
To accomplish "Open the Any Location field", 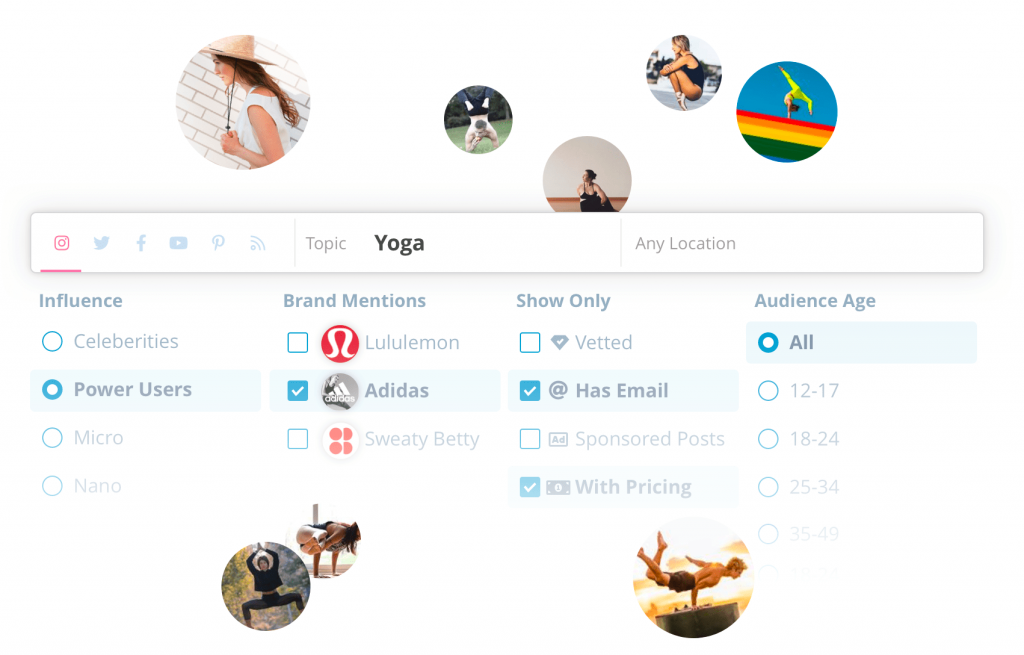I will pyautogui.click(x=801, y=243).
